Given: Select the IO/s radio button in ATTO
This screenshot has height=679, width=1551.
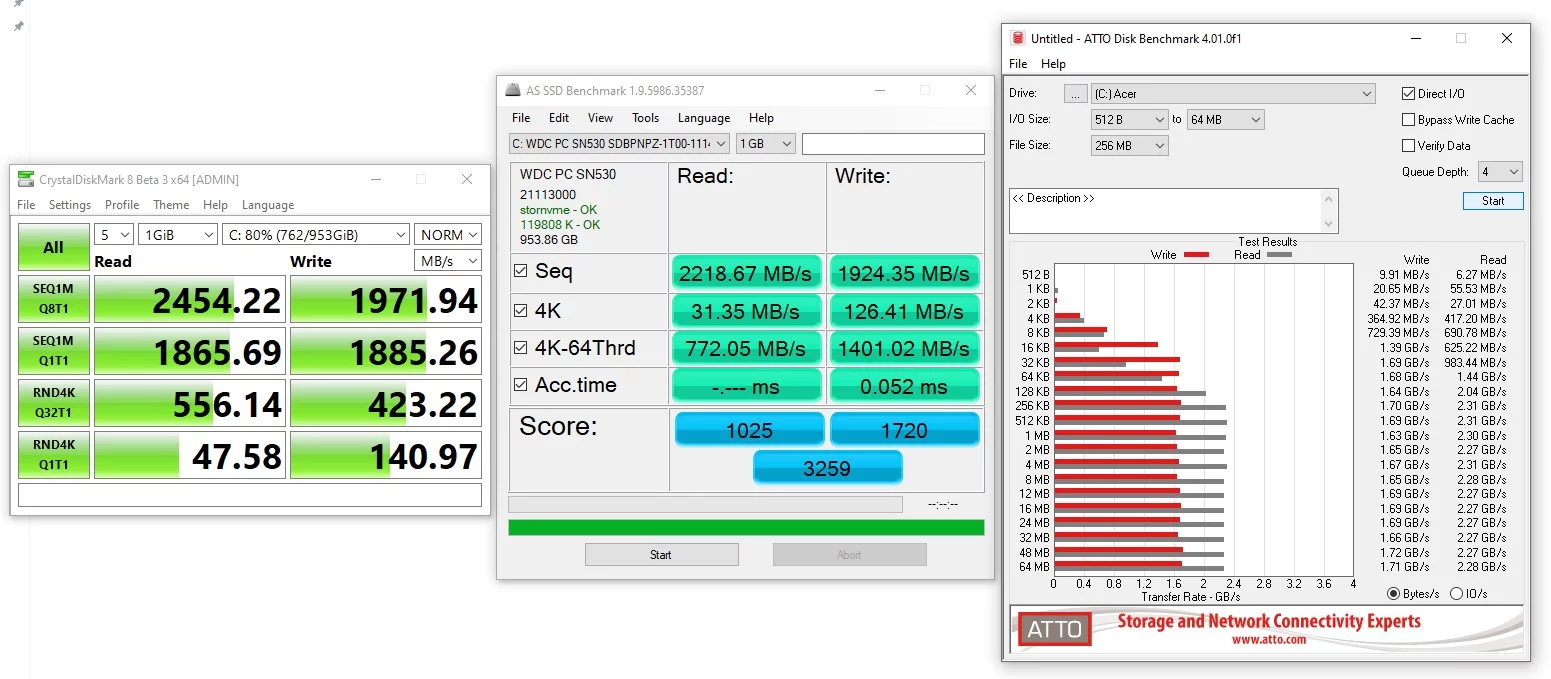Looking at the screenshot, I should point(1456,593).
